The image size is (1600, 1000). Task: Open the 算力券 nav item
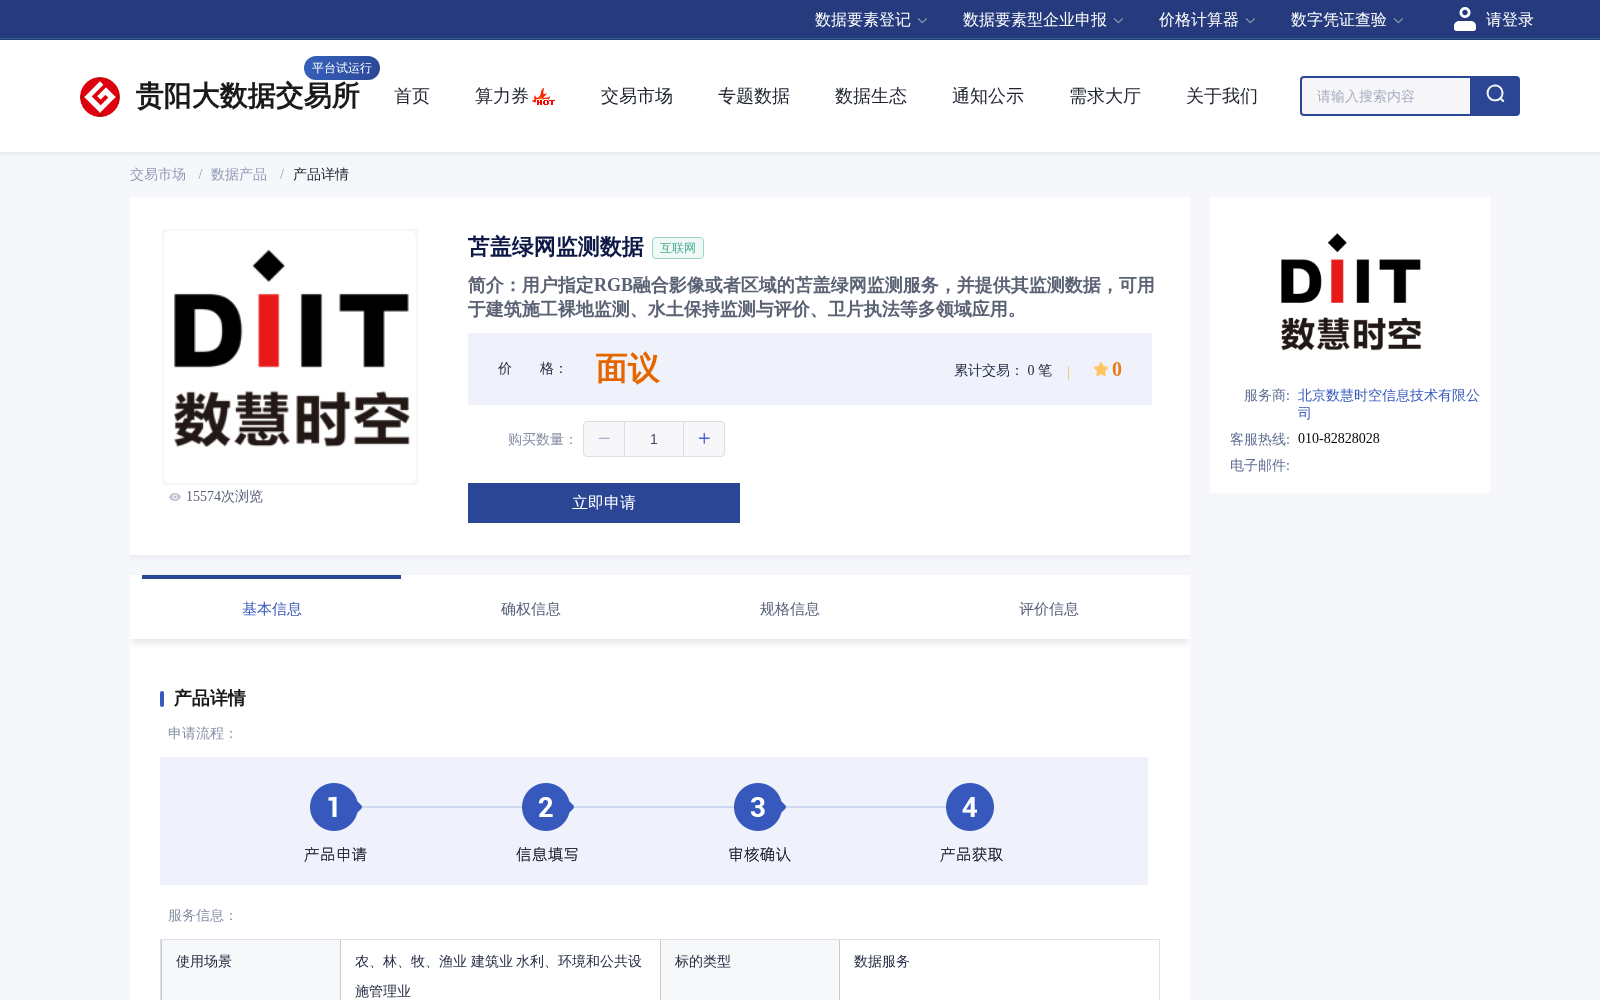click(501, 96)
